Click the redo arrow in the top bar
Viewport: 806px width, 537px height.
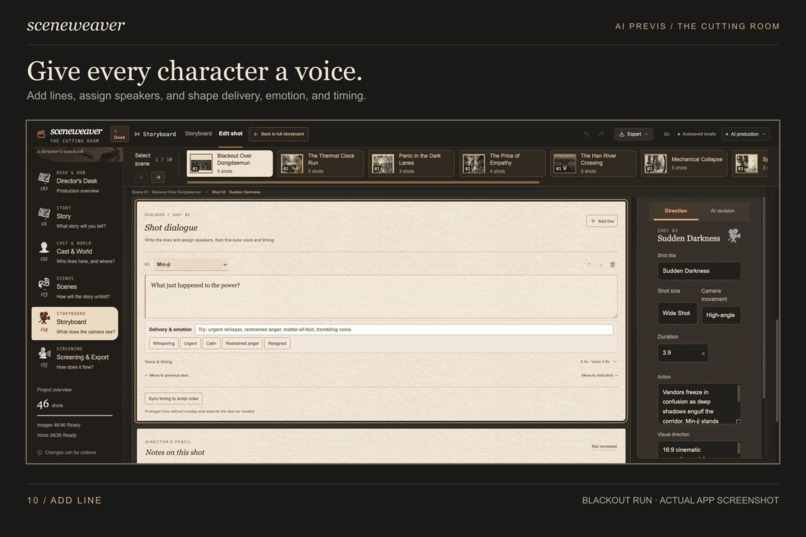(x=600, y=134)
